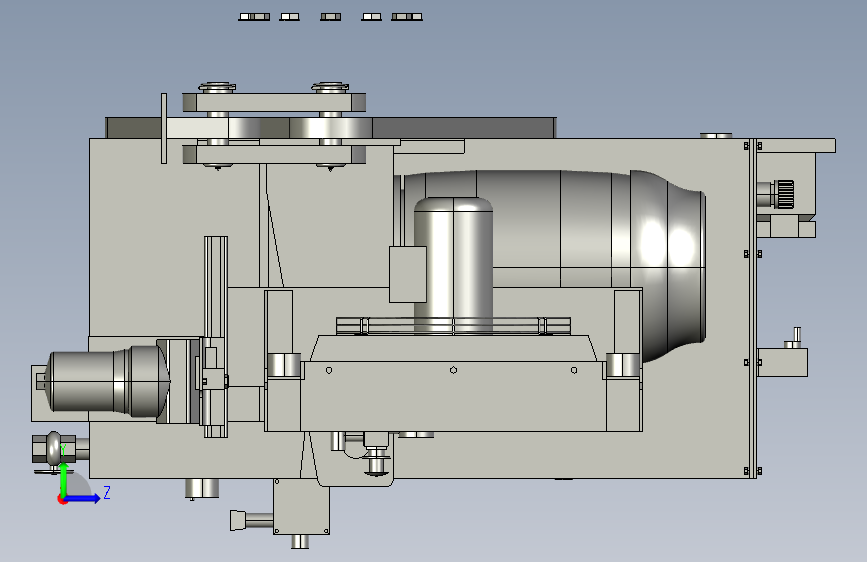867x562 pixels.
Task: Click the red origin ball of coordinate triad
Action: point(62,499)
